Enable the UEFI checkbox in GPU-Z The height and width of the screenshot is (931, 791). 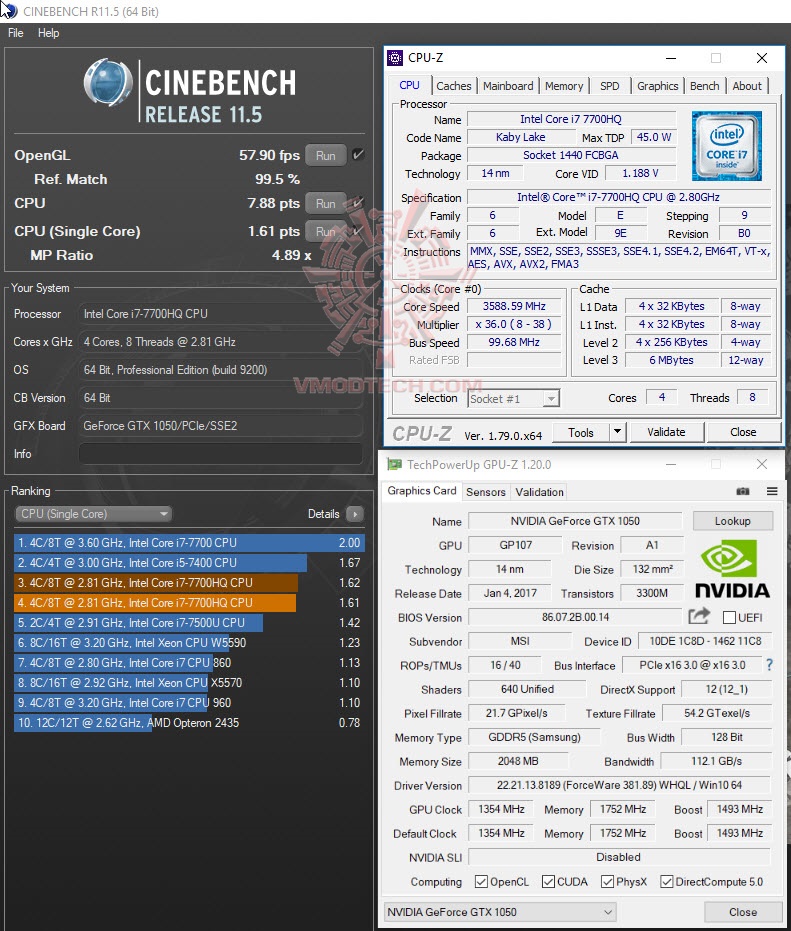click(x=729, y=618)
